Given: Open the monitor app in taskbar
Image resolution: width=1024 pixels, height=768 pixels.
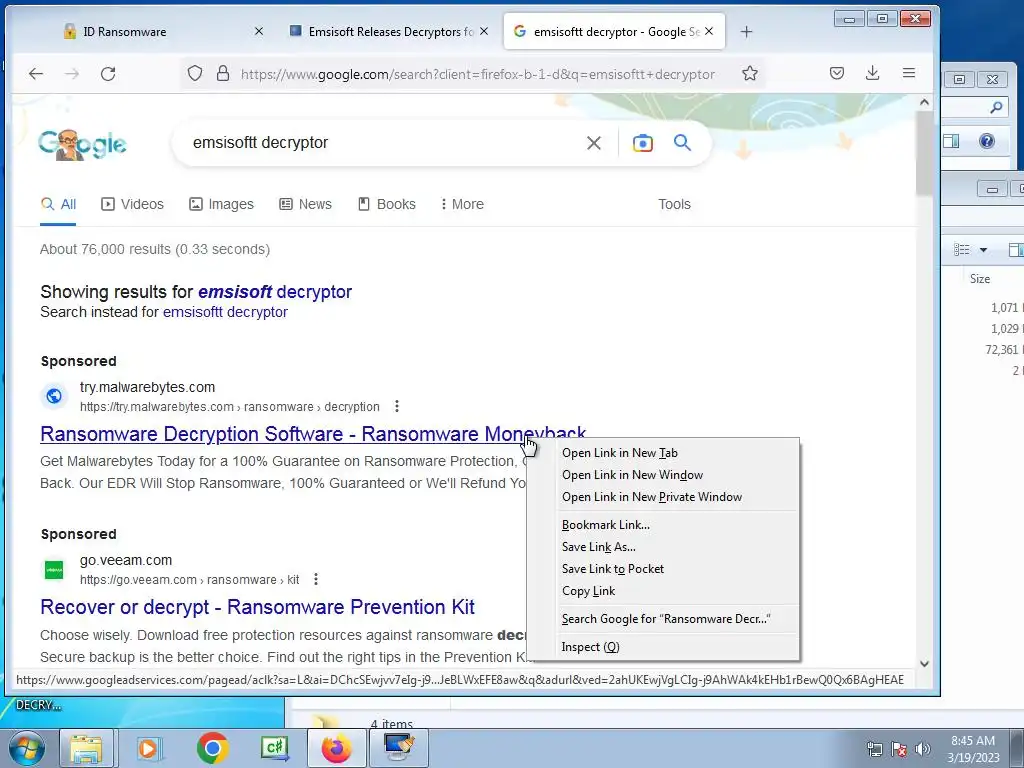Looking at the screenshot, I should pyautogui.click(x=399, y=748).
